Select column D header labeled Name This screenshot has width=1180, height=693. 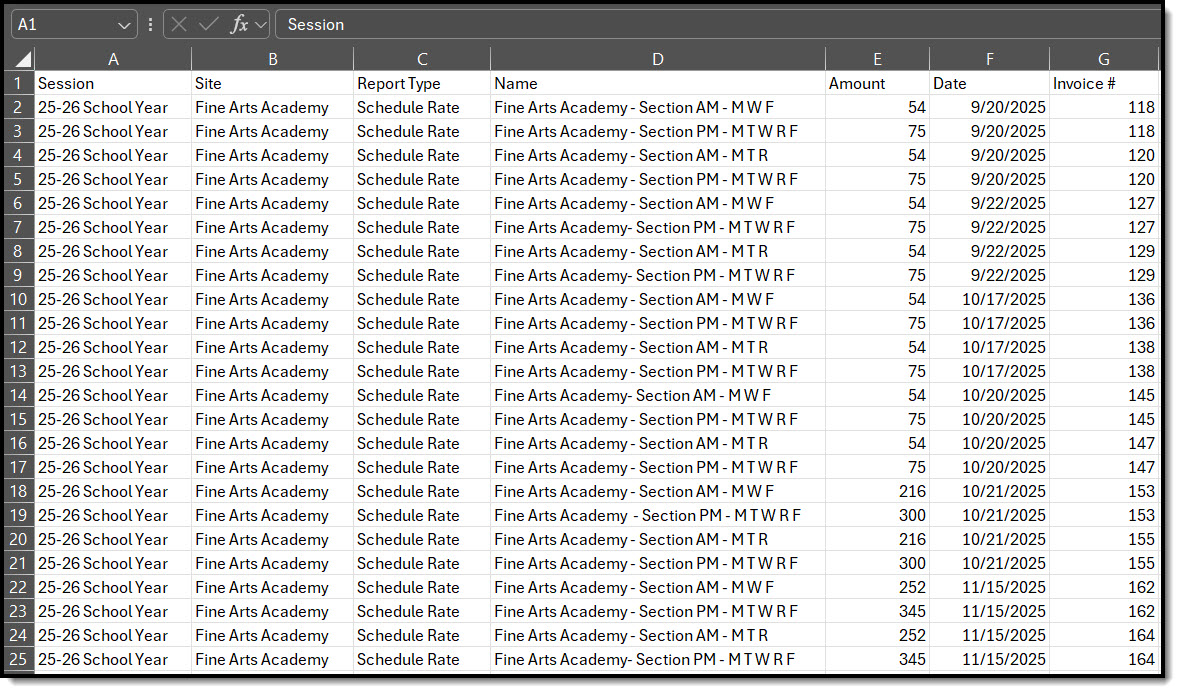pos(657,58)
